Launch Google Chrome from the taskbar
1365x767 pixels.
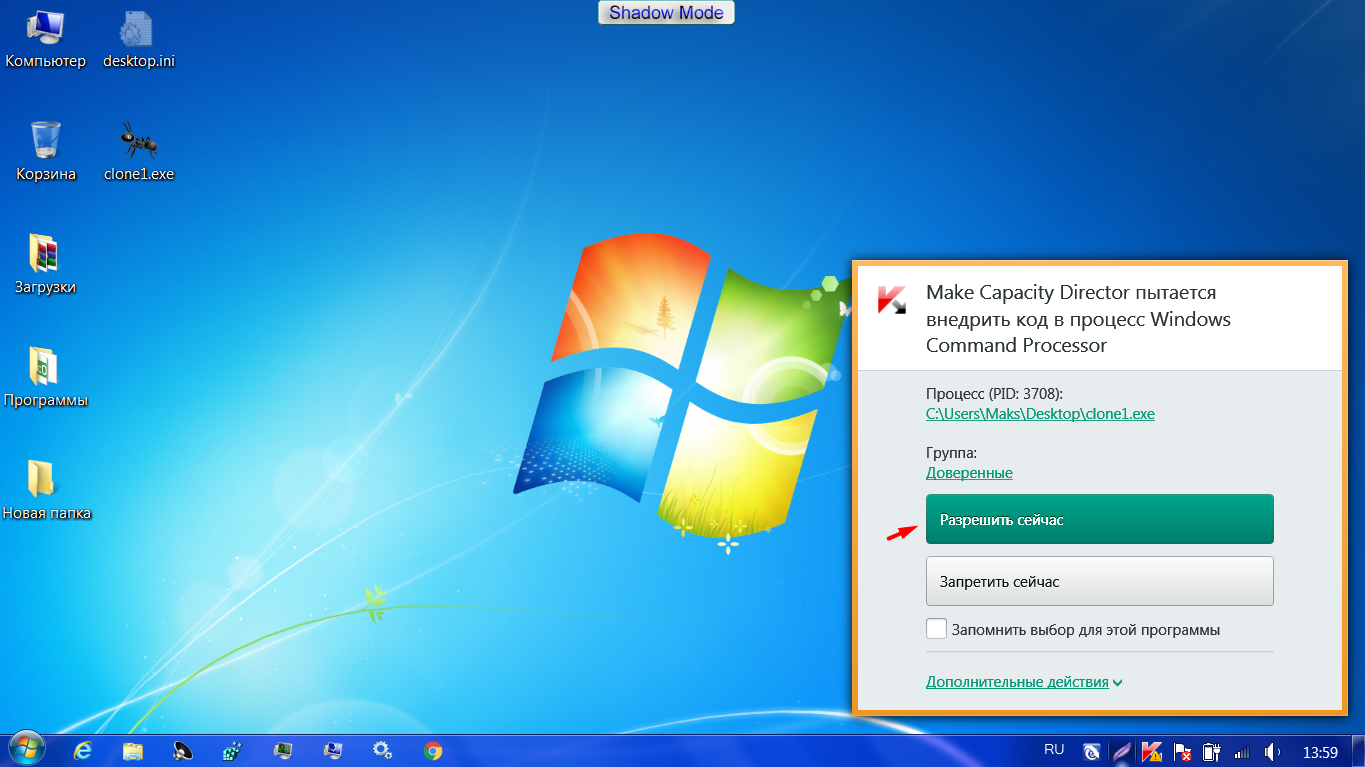(x=432, y=750)
